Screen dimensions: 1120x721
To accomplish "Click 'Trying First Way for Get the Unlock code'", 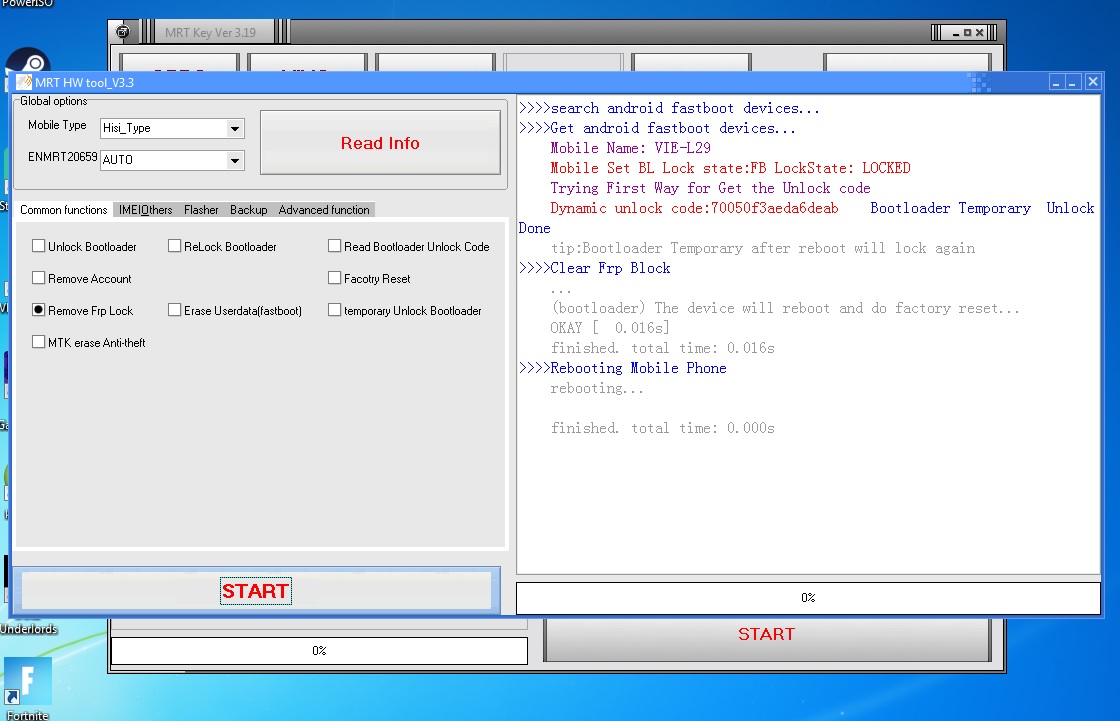I will tap(710, 188).
